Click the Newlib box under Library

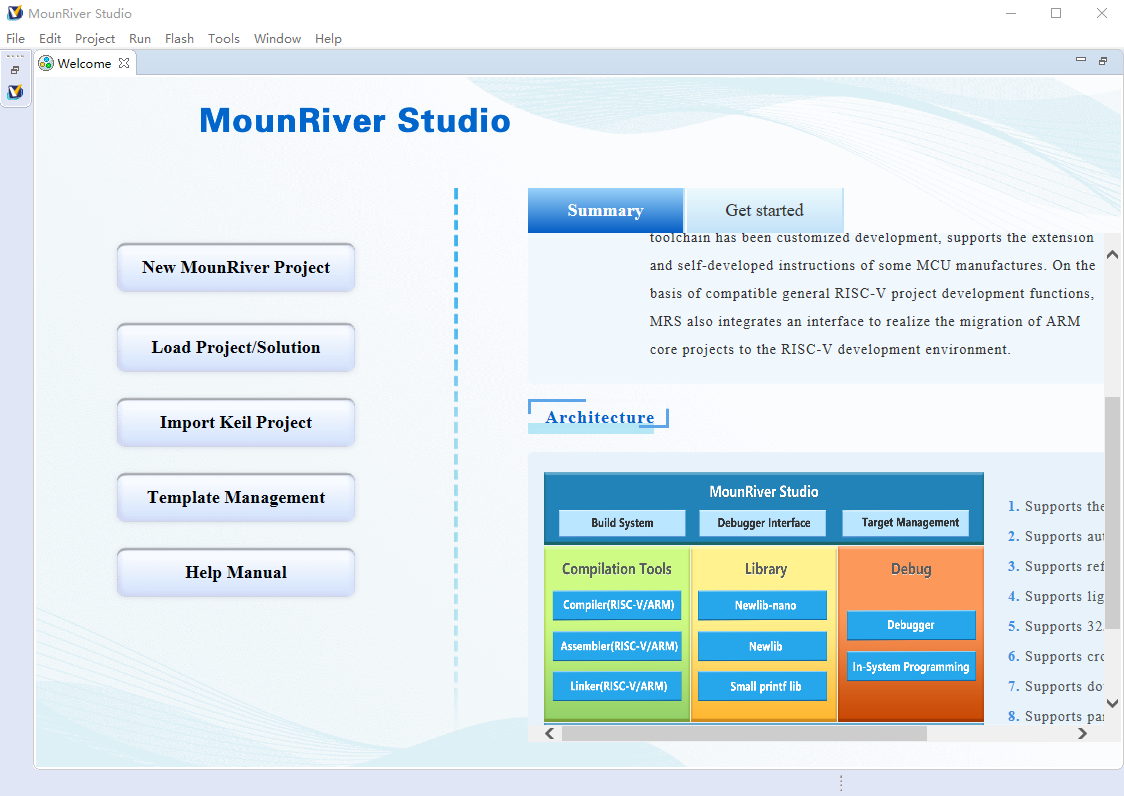click(765, 646)
